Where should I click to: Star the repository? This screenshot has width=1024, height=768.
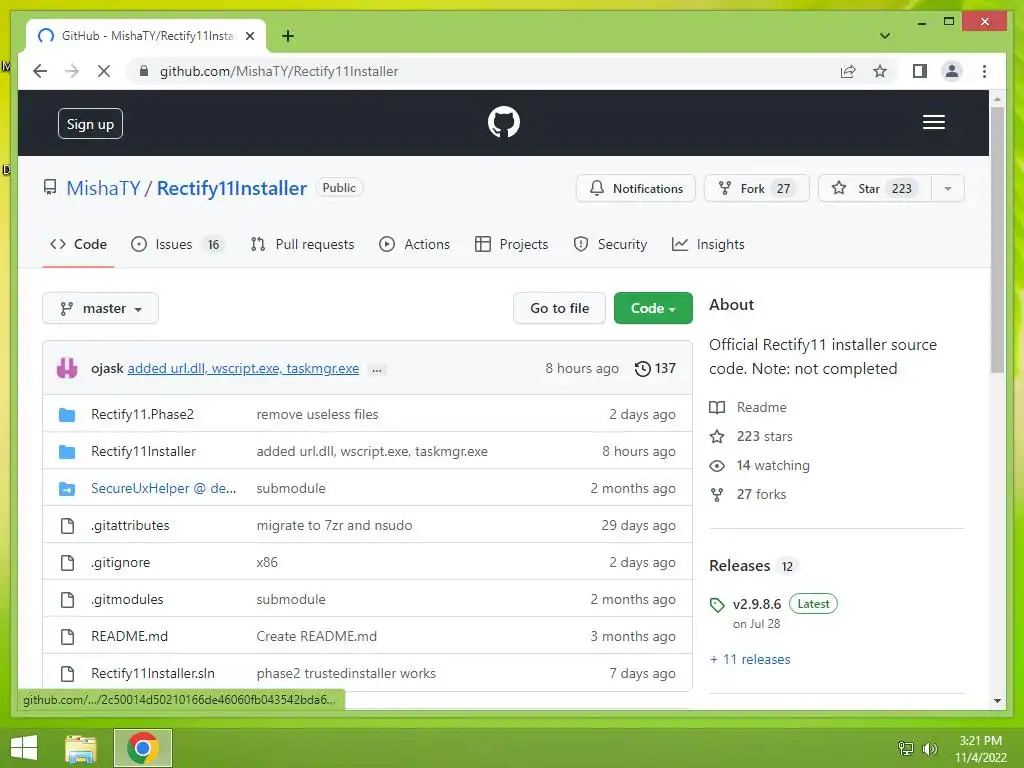[x=874, y=189]
